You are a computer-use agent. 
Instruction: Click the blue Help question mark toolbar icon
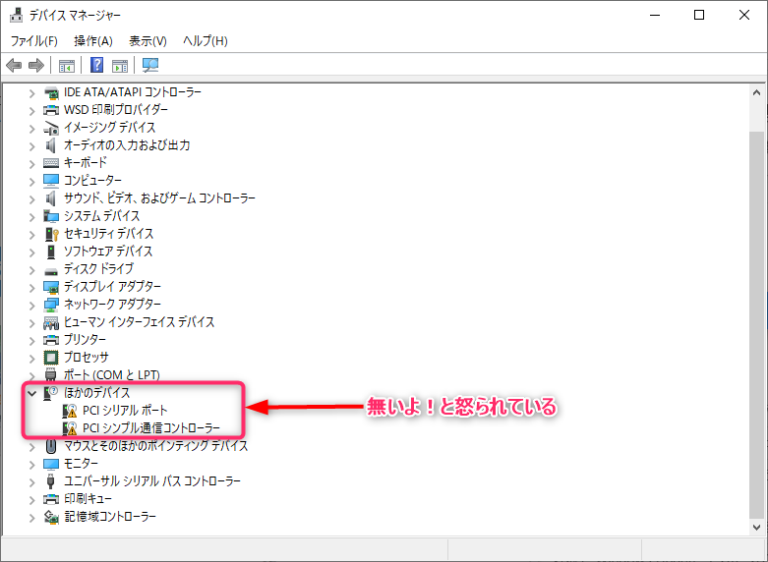tap(97, 66)
